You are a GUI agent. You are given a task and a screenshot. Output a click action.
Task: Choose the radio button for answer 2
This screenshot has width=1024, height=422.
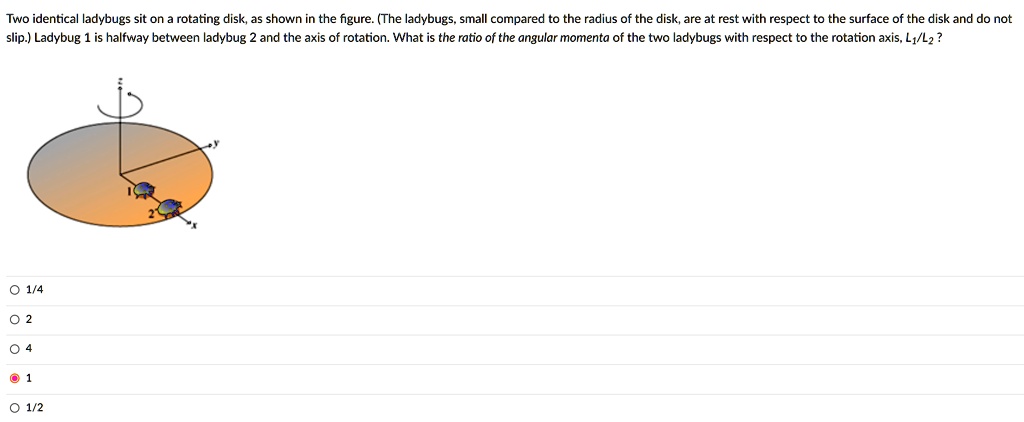[14, 319]
